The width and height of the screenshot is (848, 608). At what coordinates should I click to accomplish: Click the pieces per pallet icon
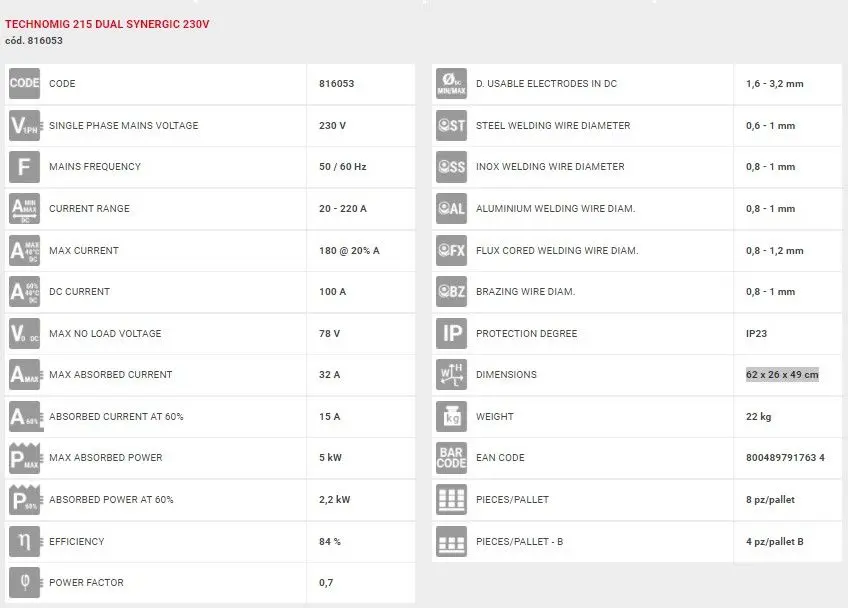point(451,500)
